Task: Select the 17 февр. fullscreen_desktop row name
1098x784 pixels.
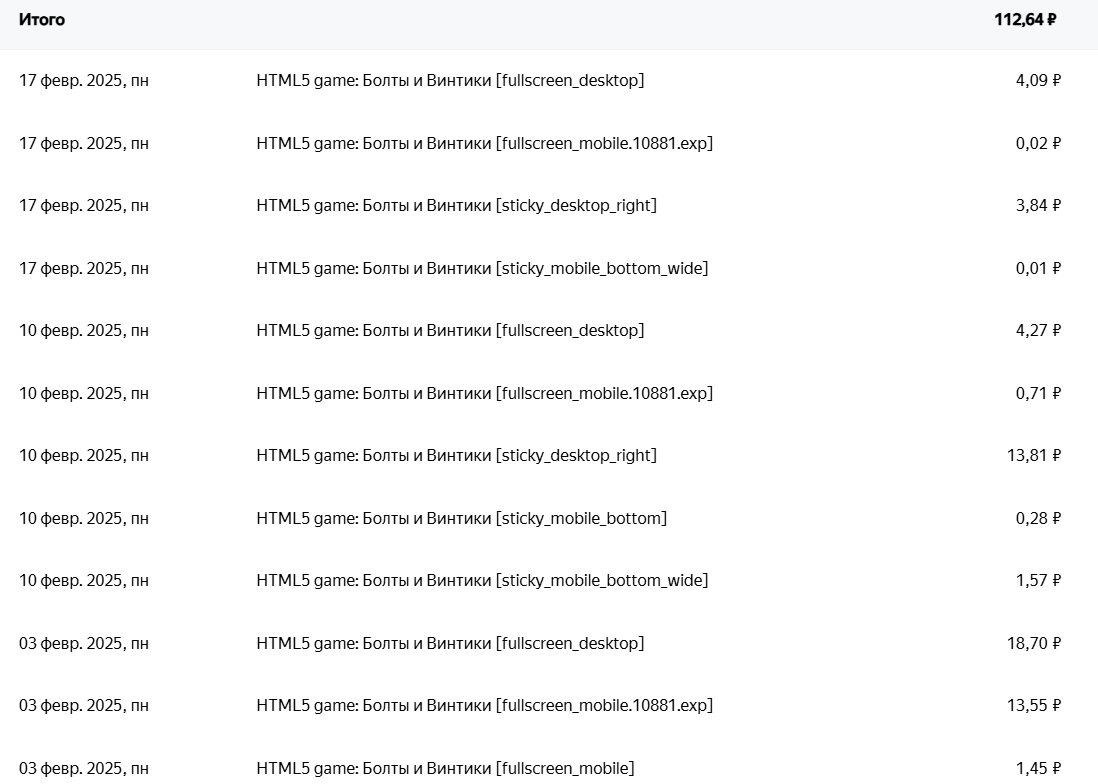Action: pos(450,80)
